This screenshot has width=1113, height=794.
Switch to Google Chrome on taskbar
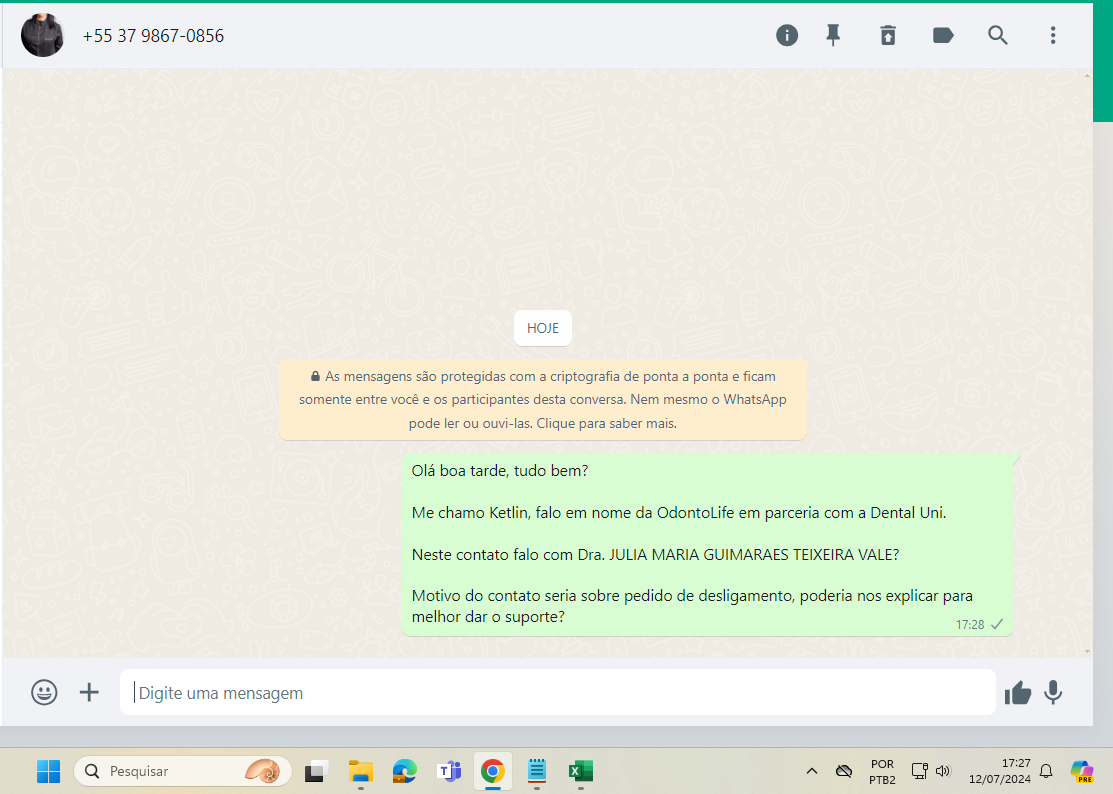point(493,771)
